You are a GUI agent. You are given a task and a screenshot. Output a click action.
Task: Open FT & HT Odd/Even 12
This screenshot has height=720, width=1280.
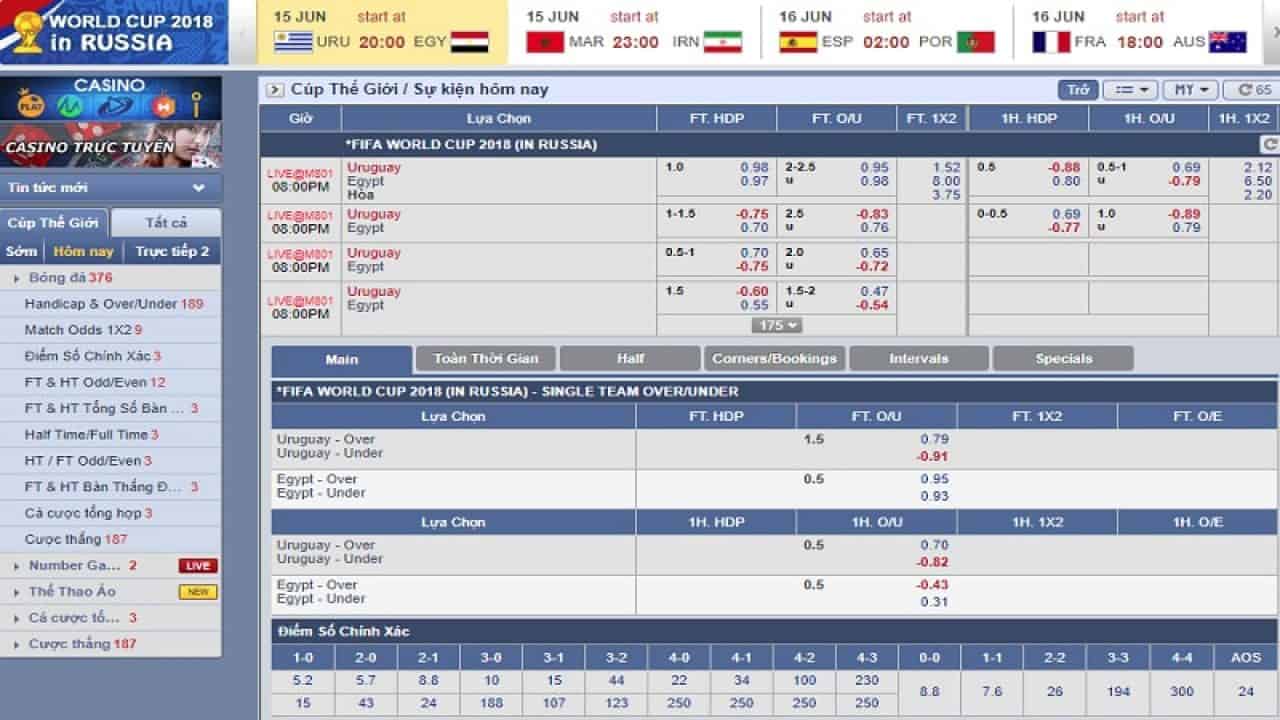click(x=95, y=382)
